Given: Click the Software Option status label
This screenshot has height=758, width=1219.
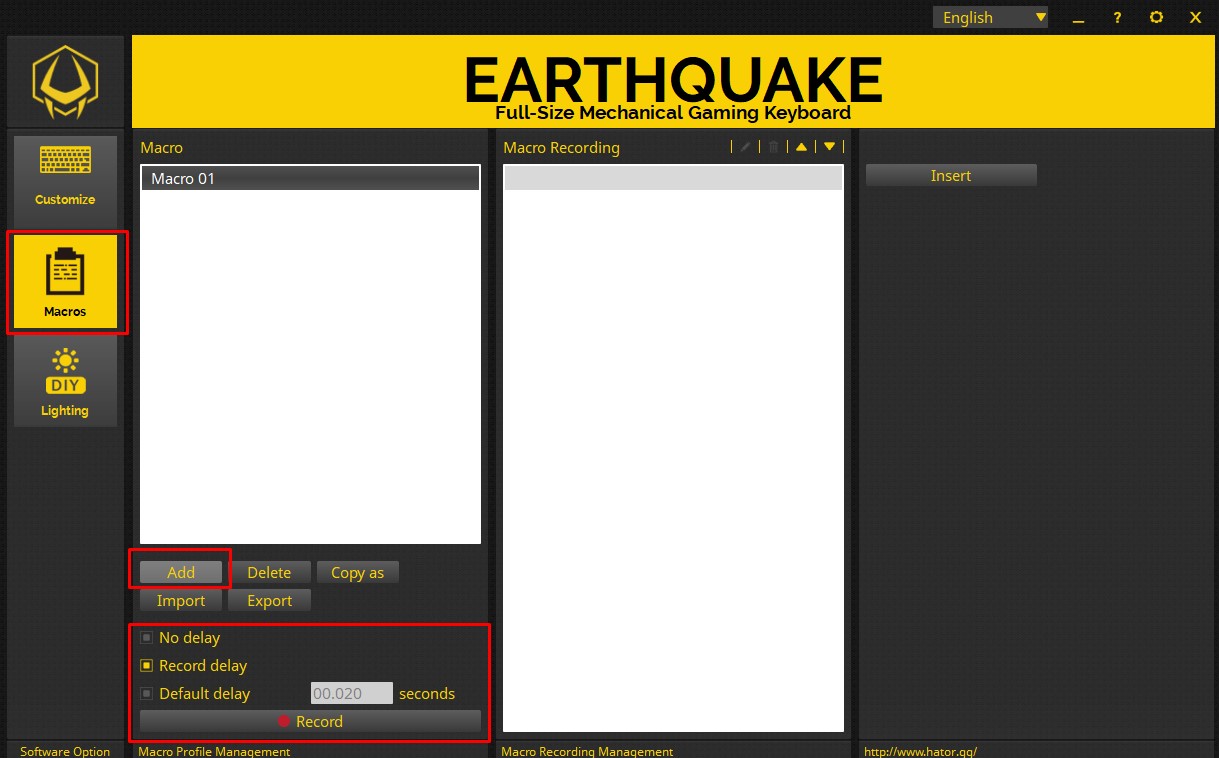Looking at the screenshot, I should tap(65, 751).
